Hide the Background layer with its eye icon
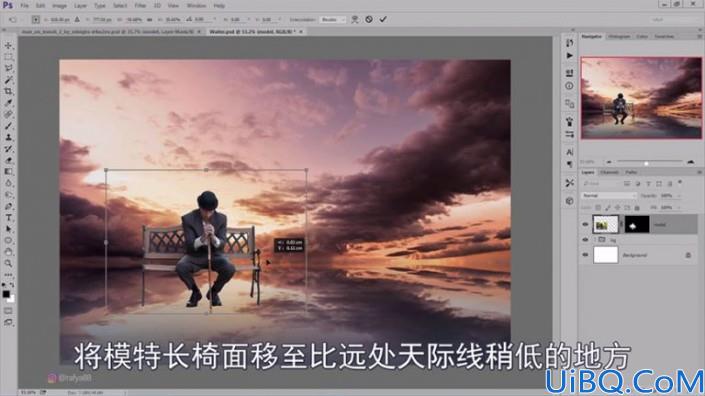The height and width of the screenshot is (396, 705). (x=585, y=255)
